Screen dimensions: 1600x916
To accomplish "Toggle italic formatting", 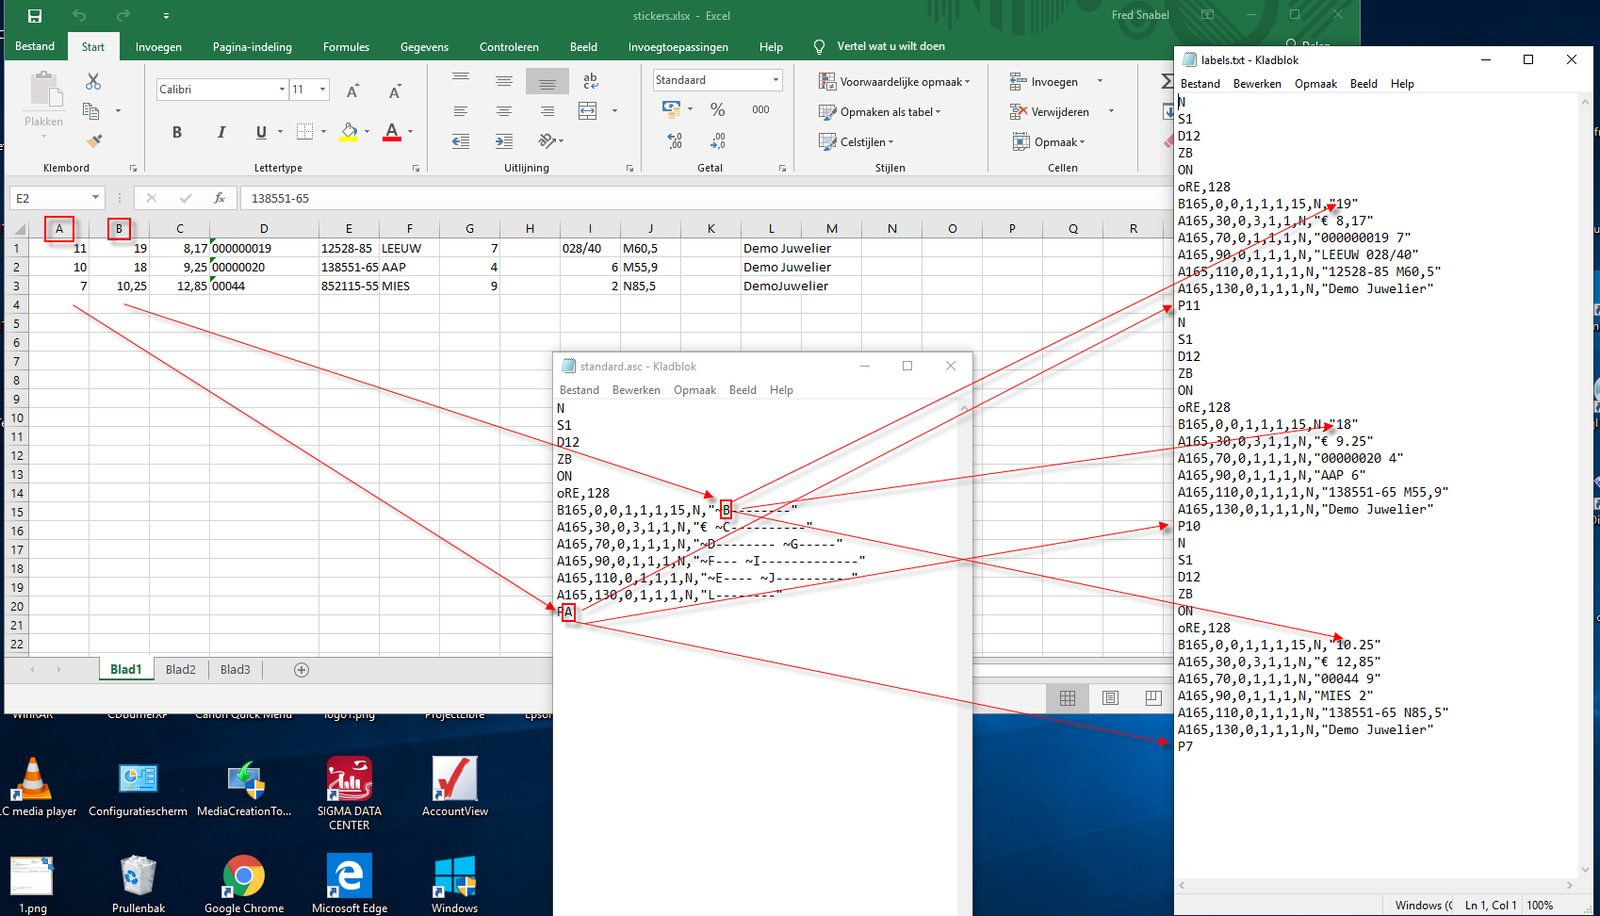I will click(221, 132).
